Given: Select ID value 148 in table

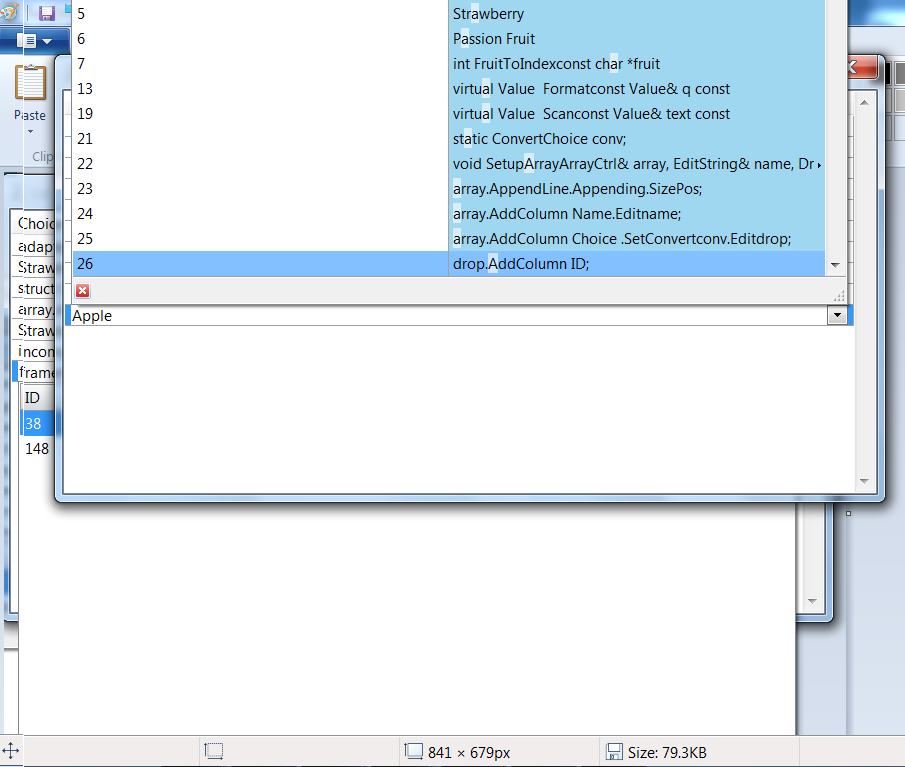Looking at the screenshot, I should pos(37,449).
